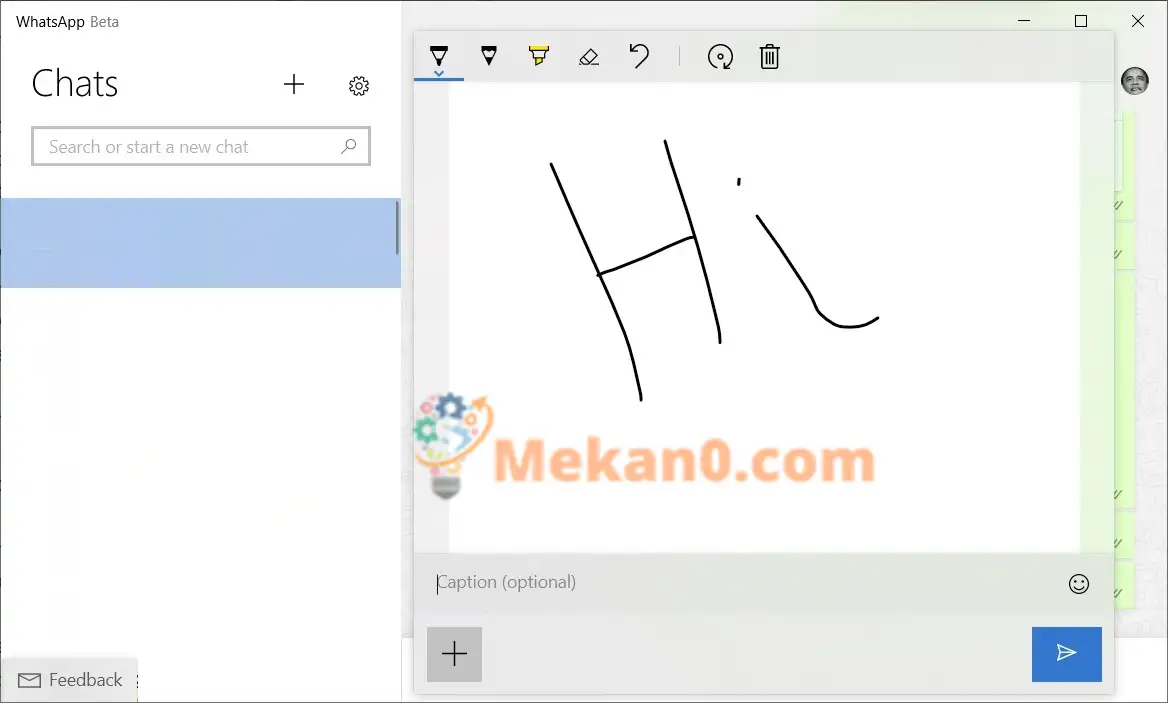Select the pencil drawing tool
Screen dimensions: 1168x703
click(489, 55)
